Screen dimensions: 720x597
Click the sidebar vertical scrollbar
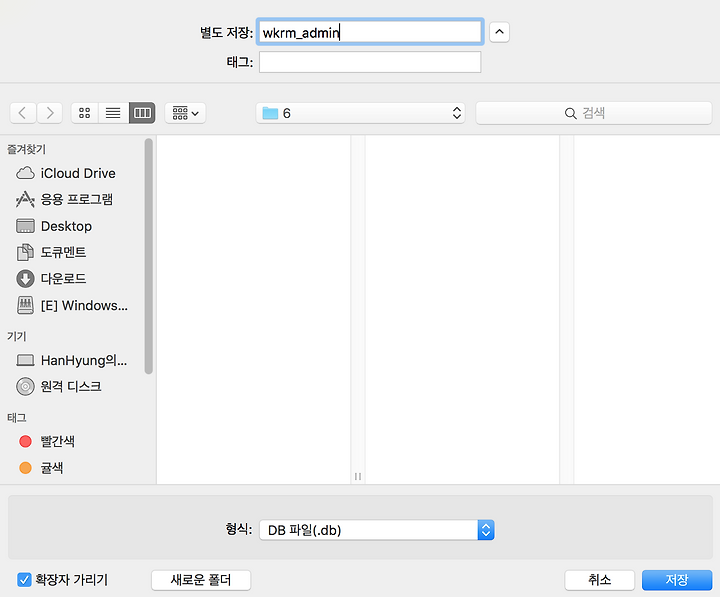148,256
